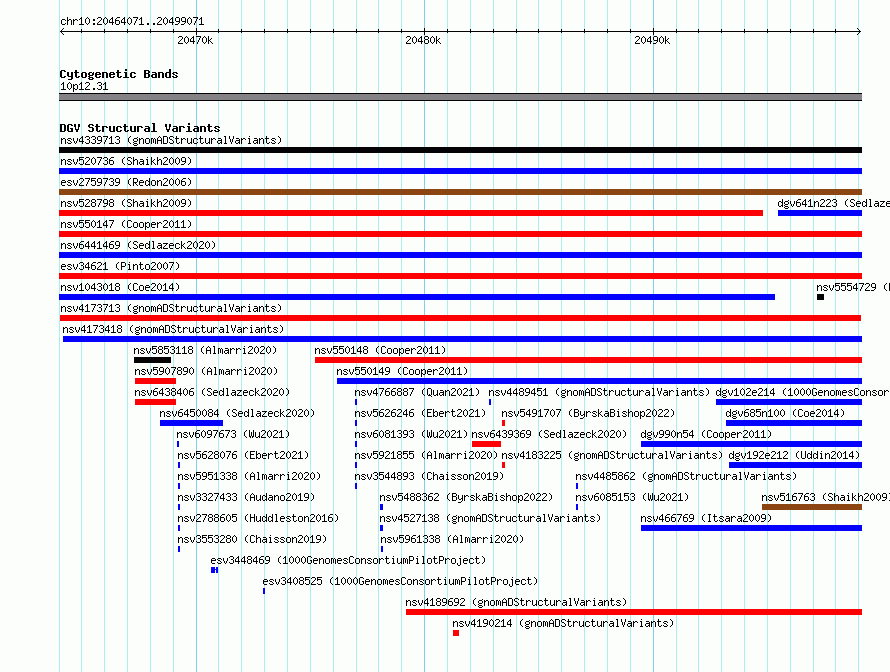Click the brown esv2759739 (Redon2006) variant bar
Screen dimensions: 890x672
click(460, 192)
